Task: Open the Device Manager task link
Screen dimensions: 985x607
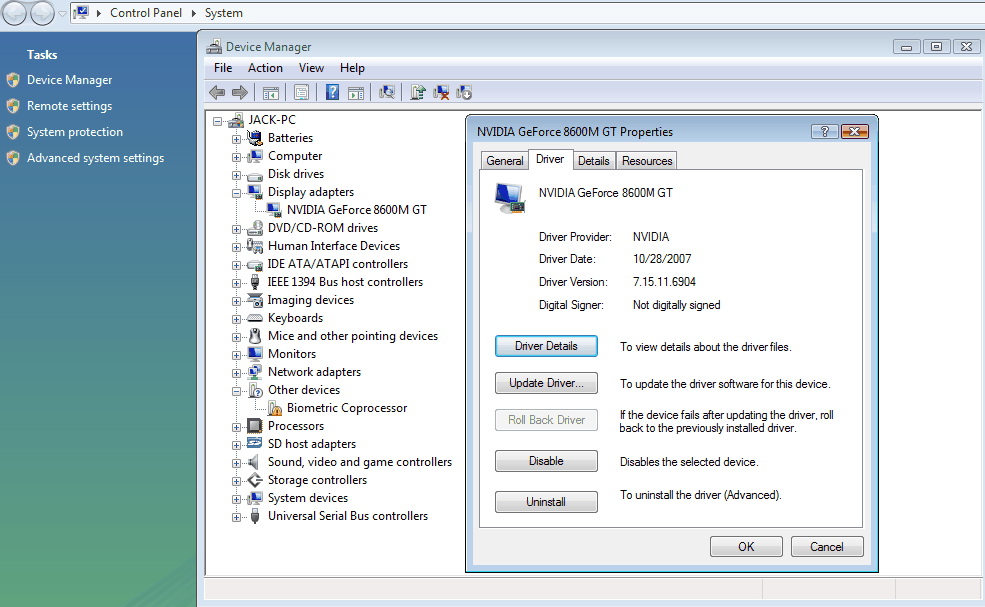Action: [70, 80]
